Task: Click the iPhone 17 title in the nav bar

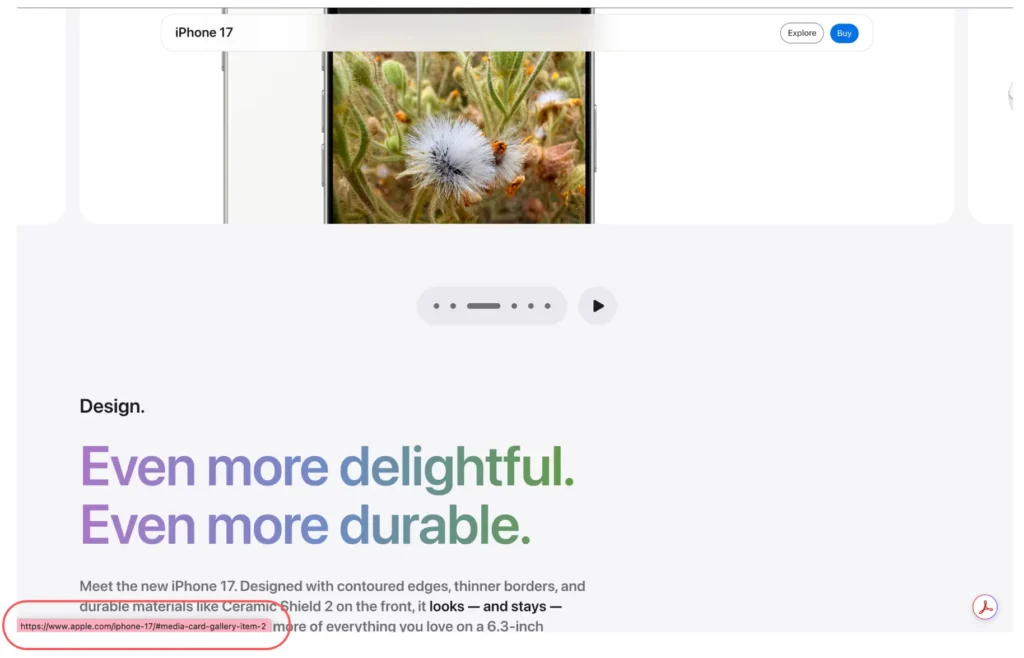Action: coord(204,33)
